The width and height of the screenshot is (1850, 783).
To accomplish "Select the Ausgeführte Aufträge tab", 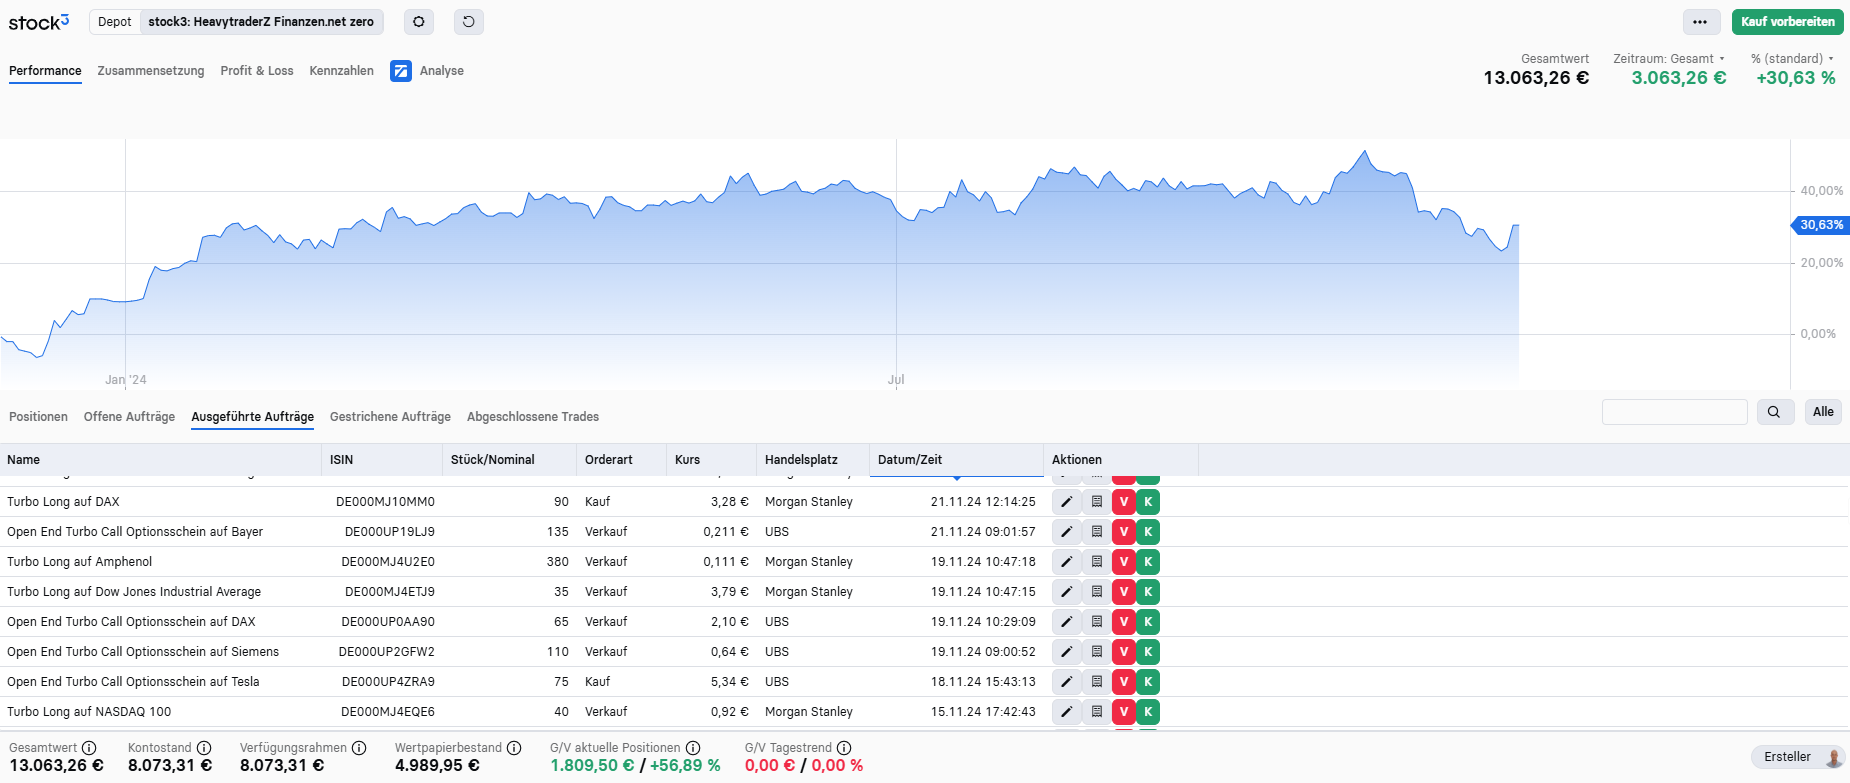I will pos(253,417).
